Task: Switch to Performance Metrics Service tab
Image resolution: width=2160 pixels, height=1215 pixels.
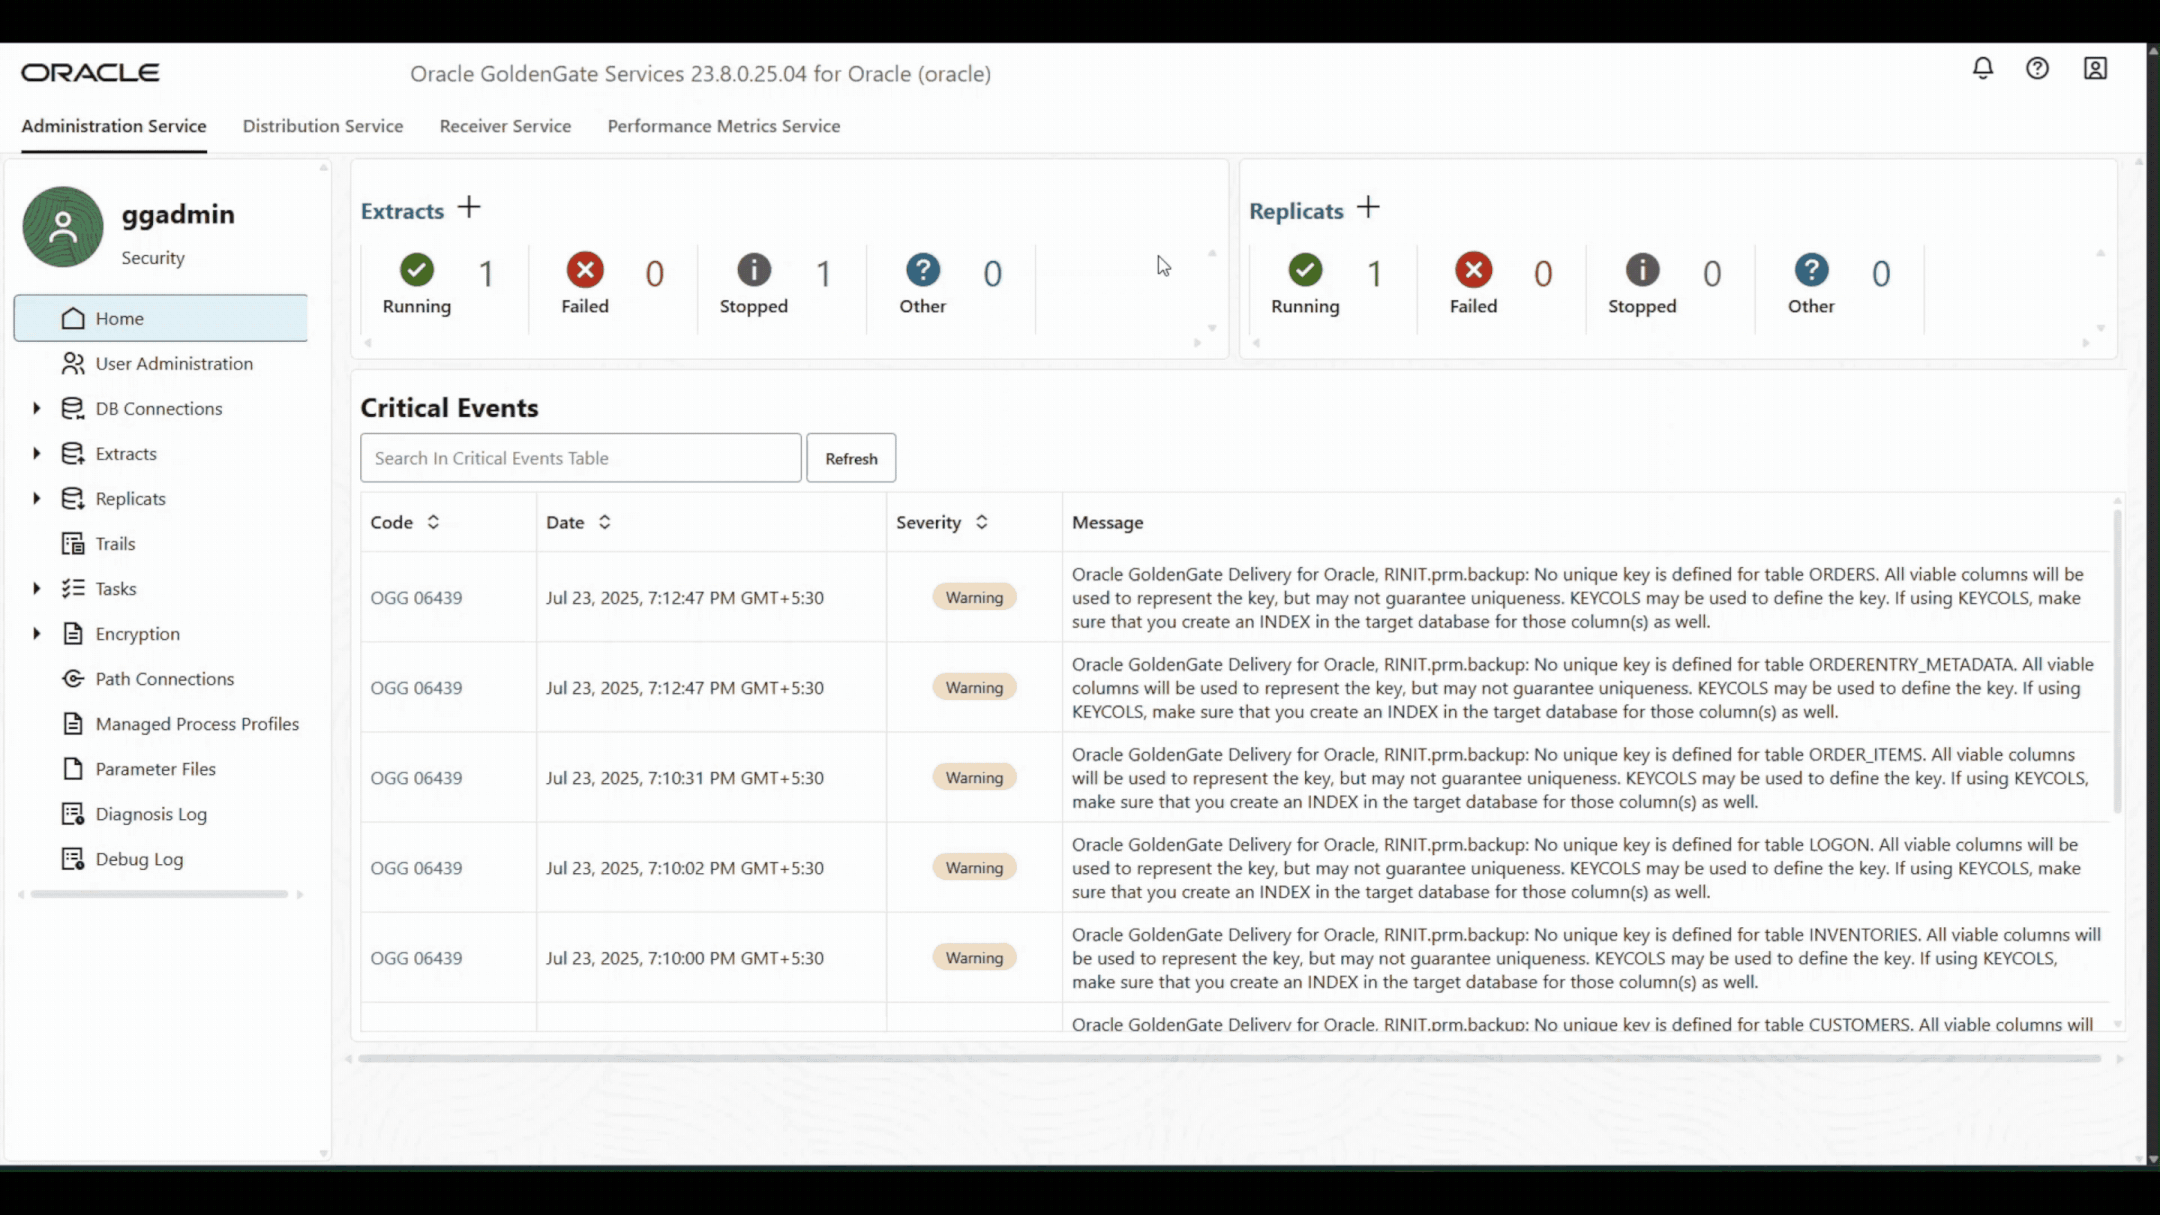Action: point(723,126)
